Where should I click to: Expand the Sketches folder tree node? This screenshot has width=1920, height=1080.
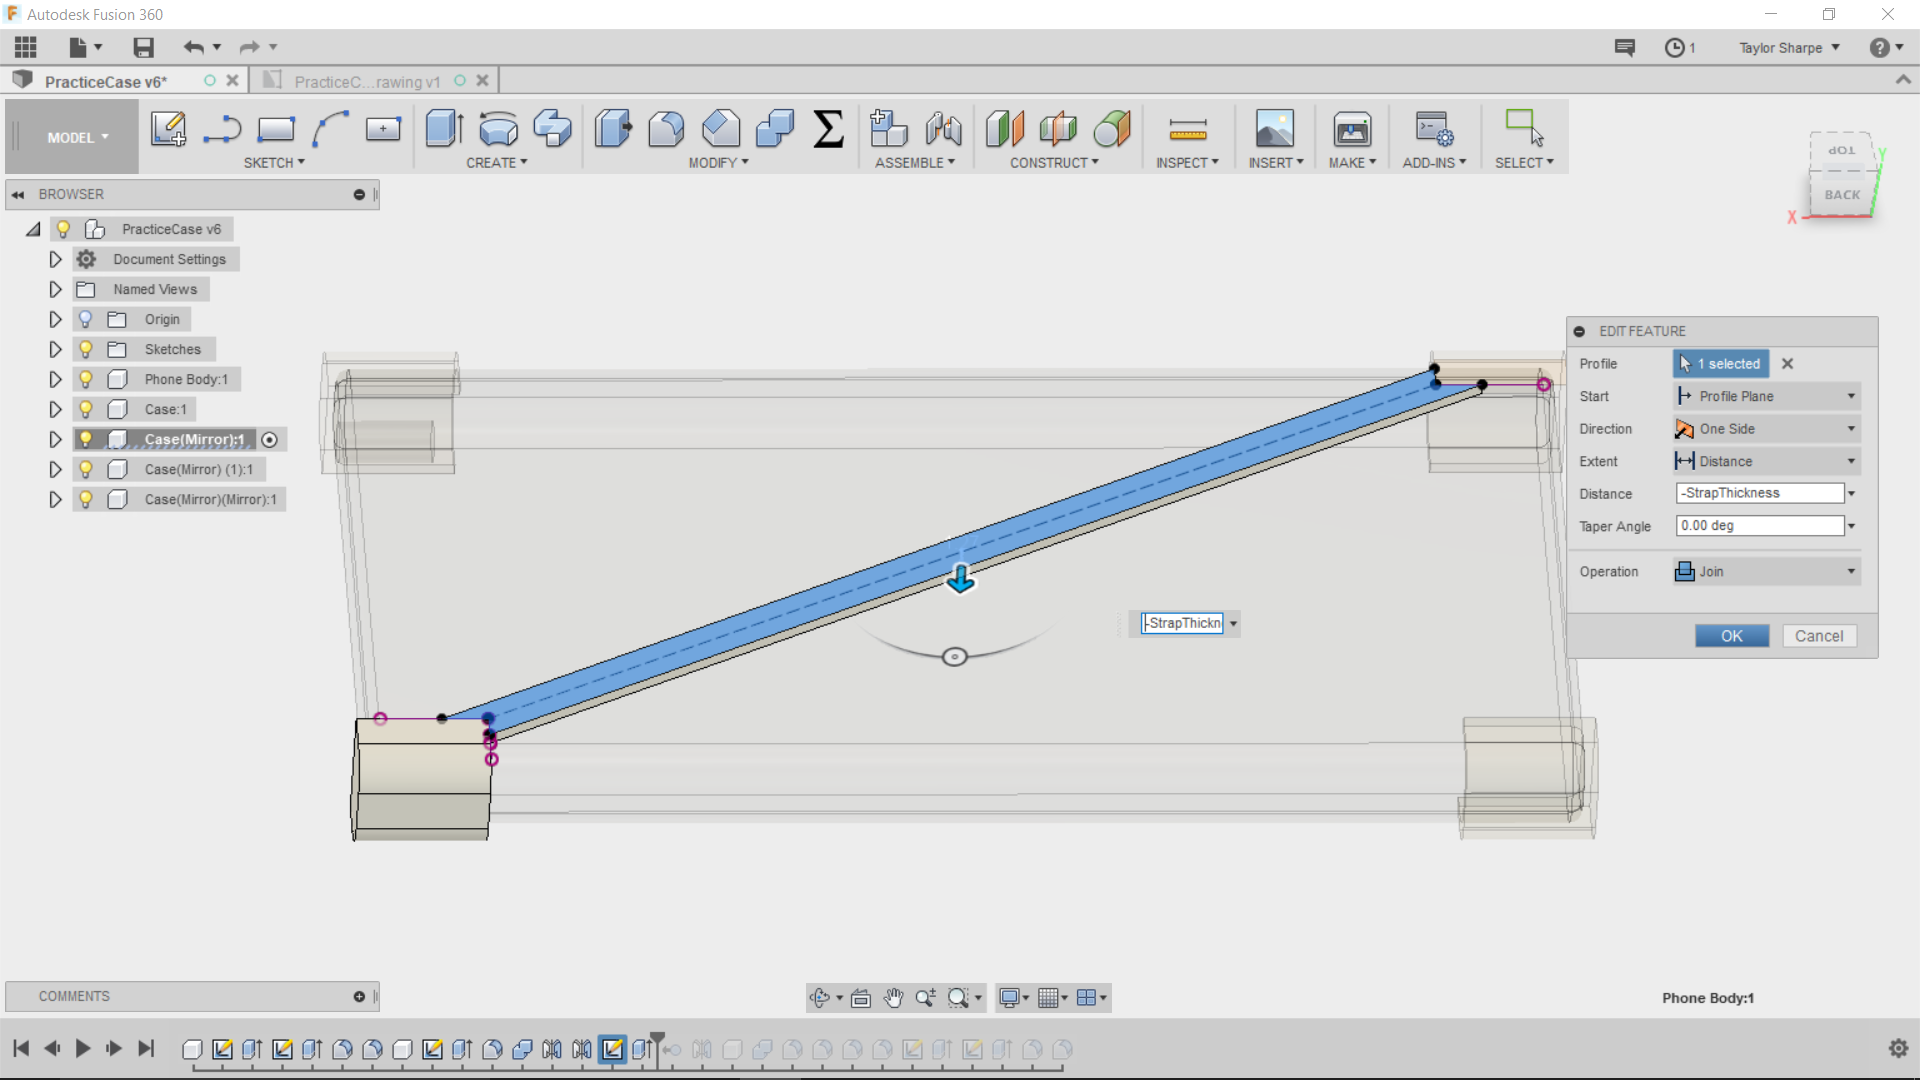[x=55, y=349]
